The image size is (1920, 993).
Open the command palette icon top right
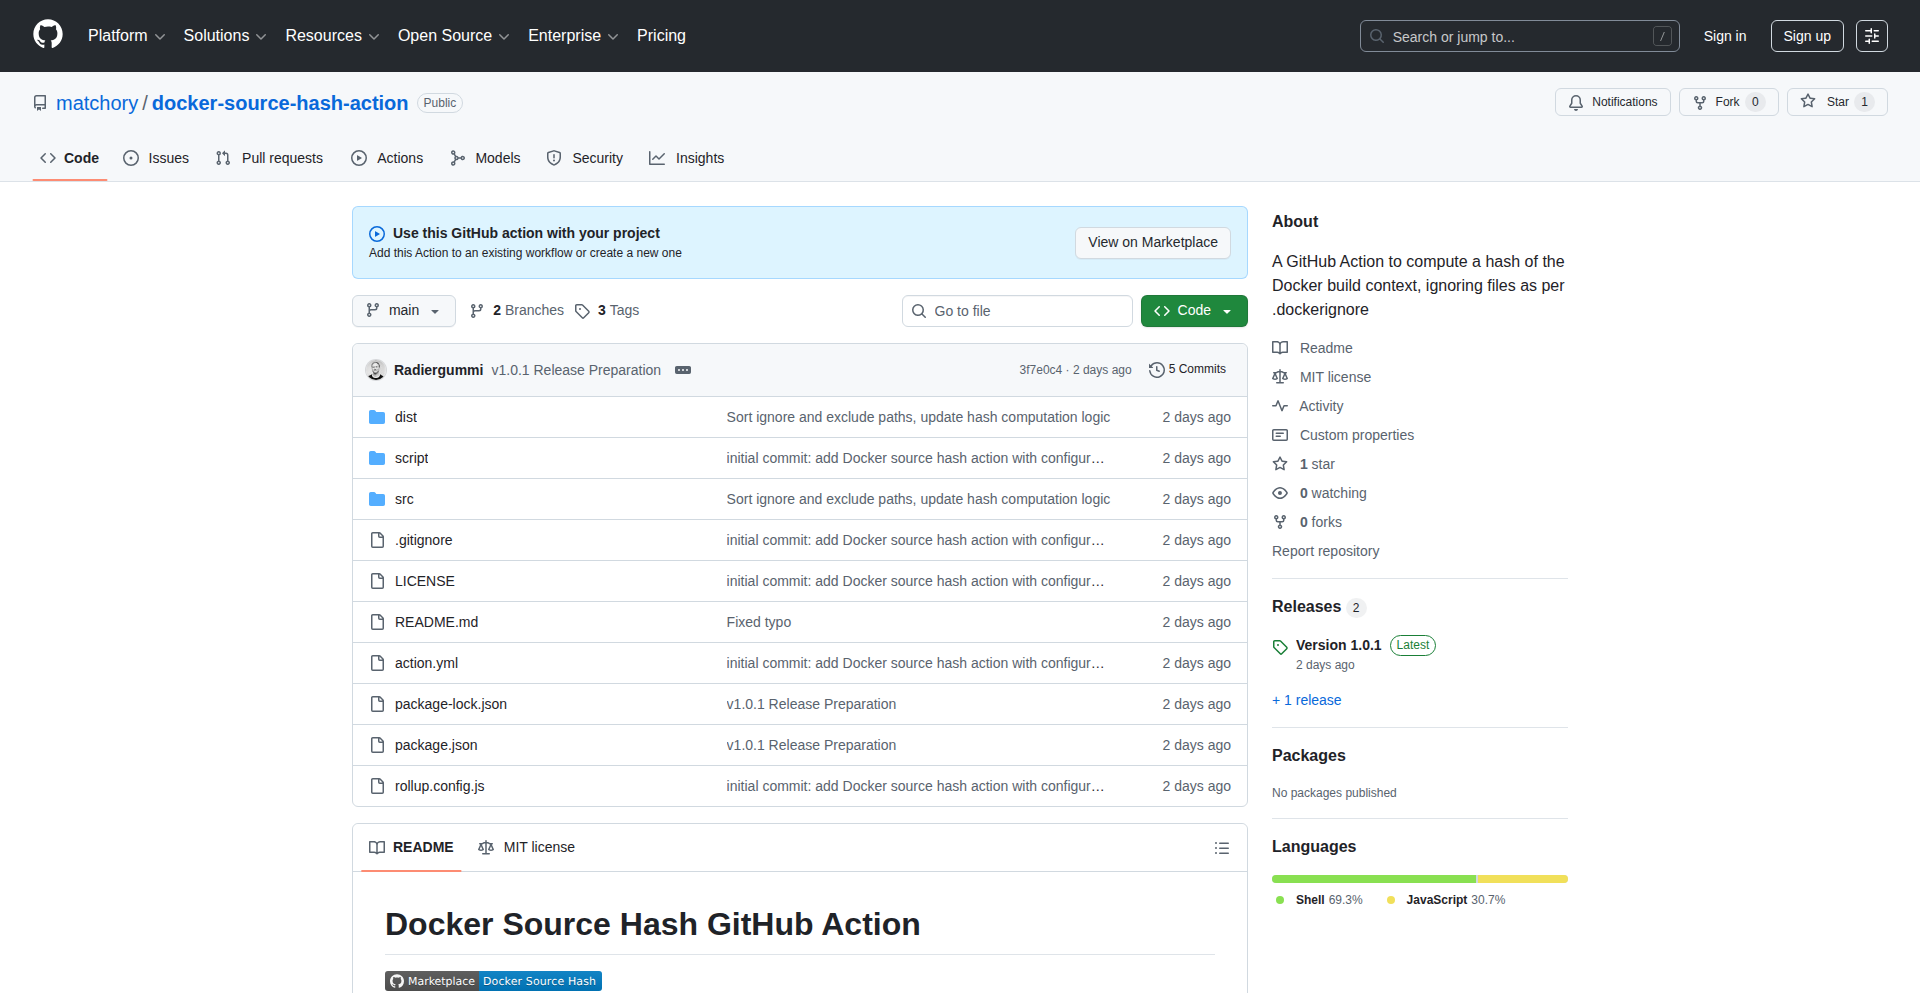point(1871,35)
